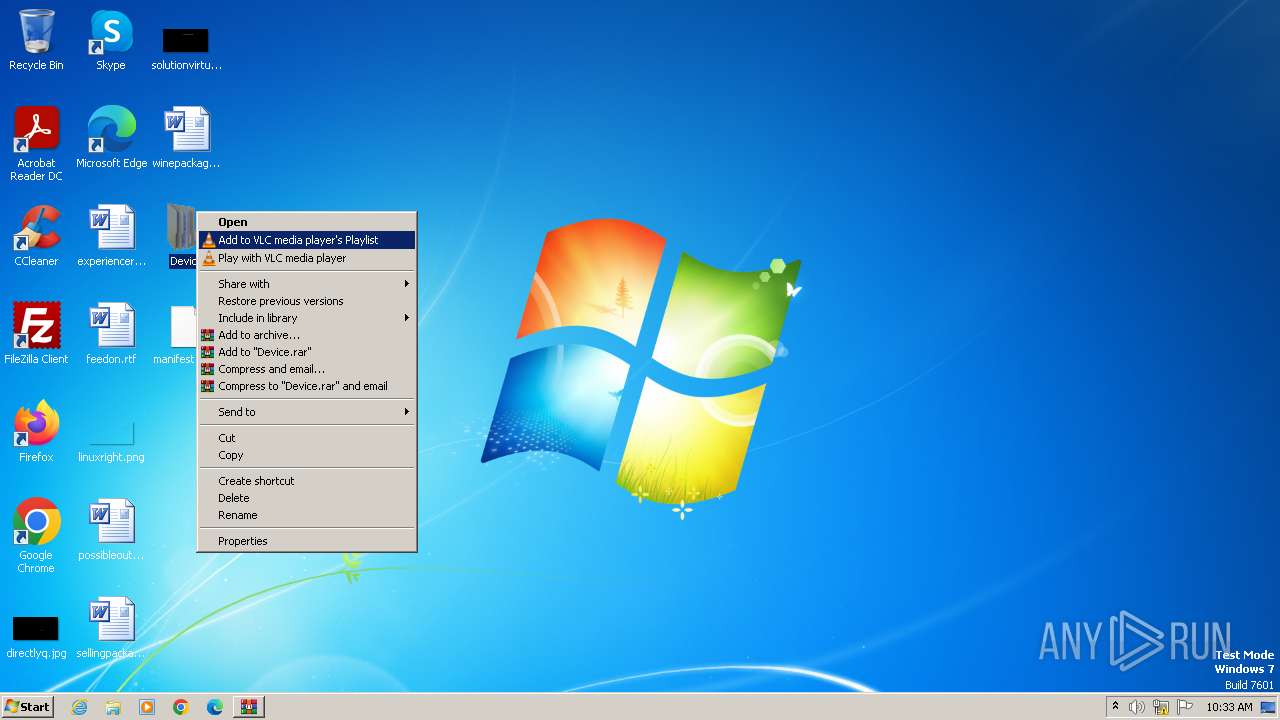Select Acrobat Reader DC desktop shortcut
Image resolution: width=1280 pixels, height=720 pixels.
(x=36, y=143)
